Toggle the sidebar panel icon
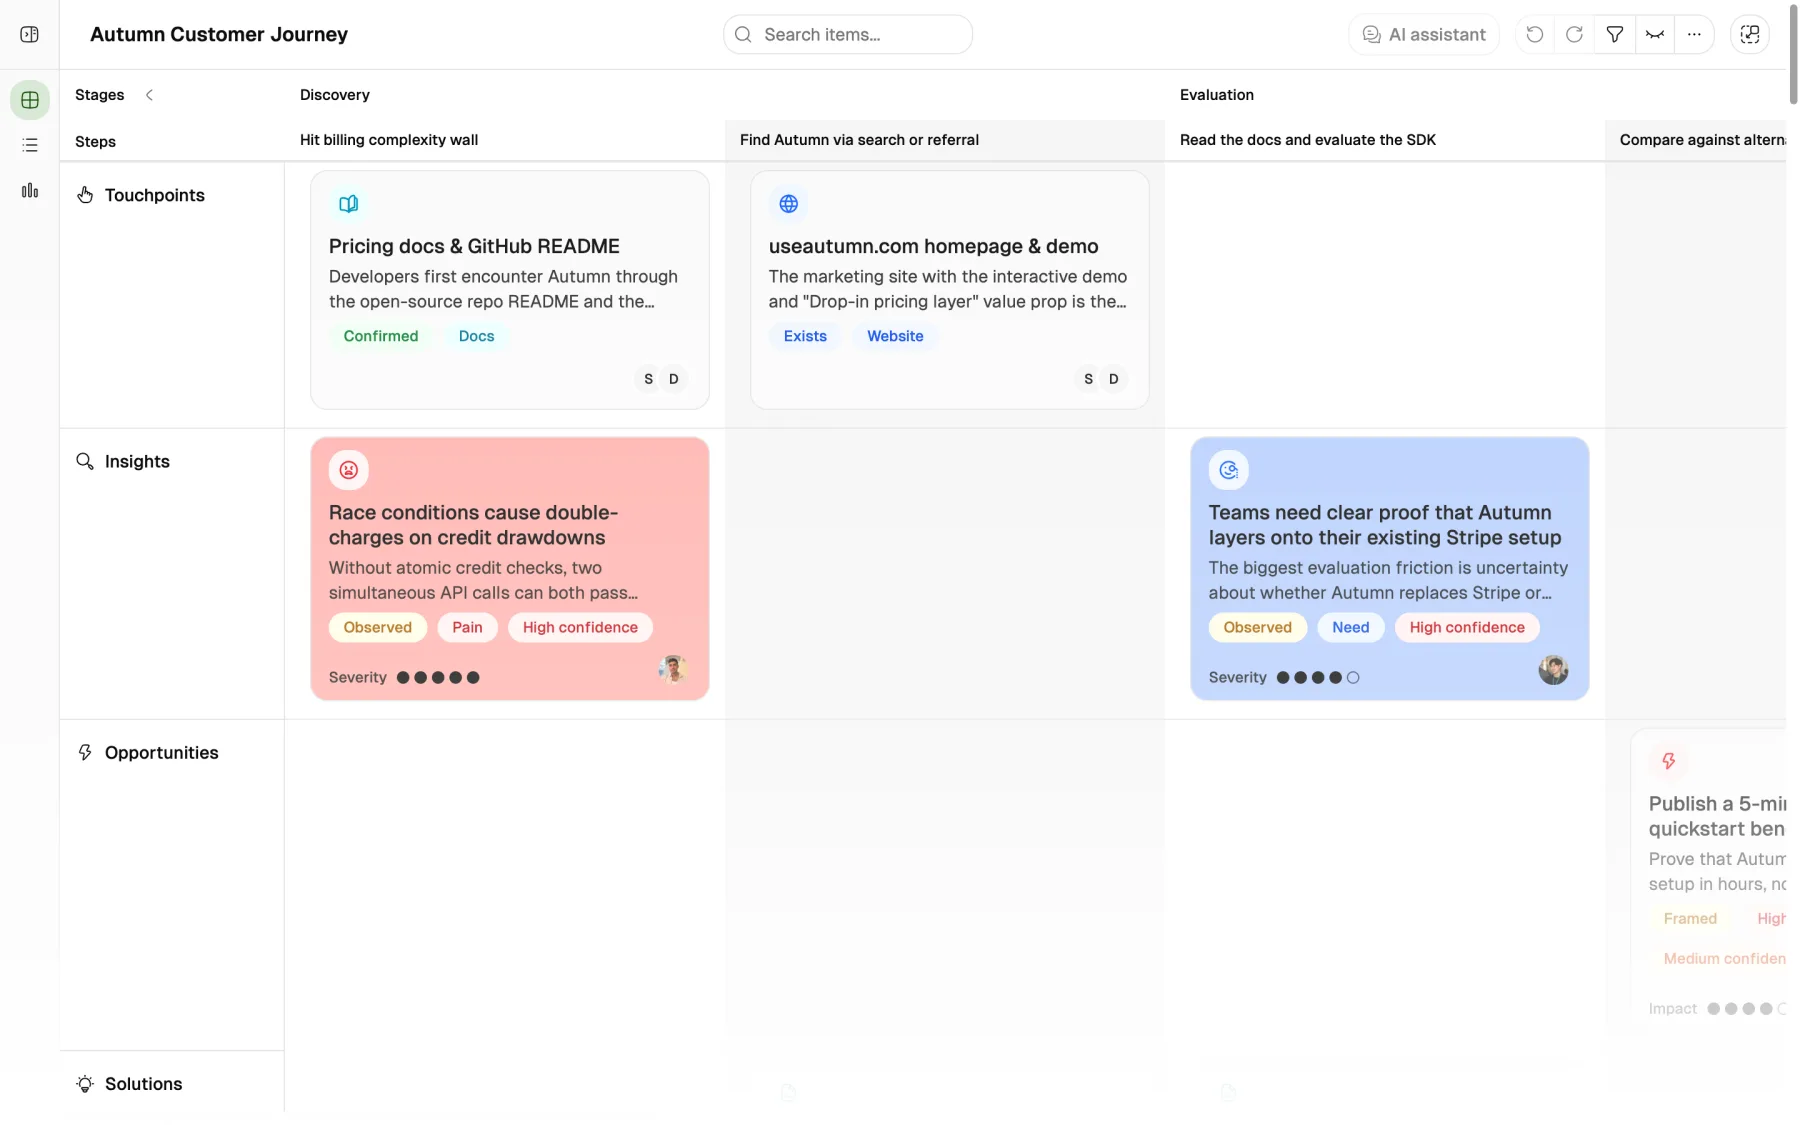 [x=29, y=34]
